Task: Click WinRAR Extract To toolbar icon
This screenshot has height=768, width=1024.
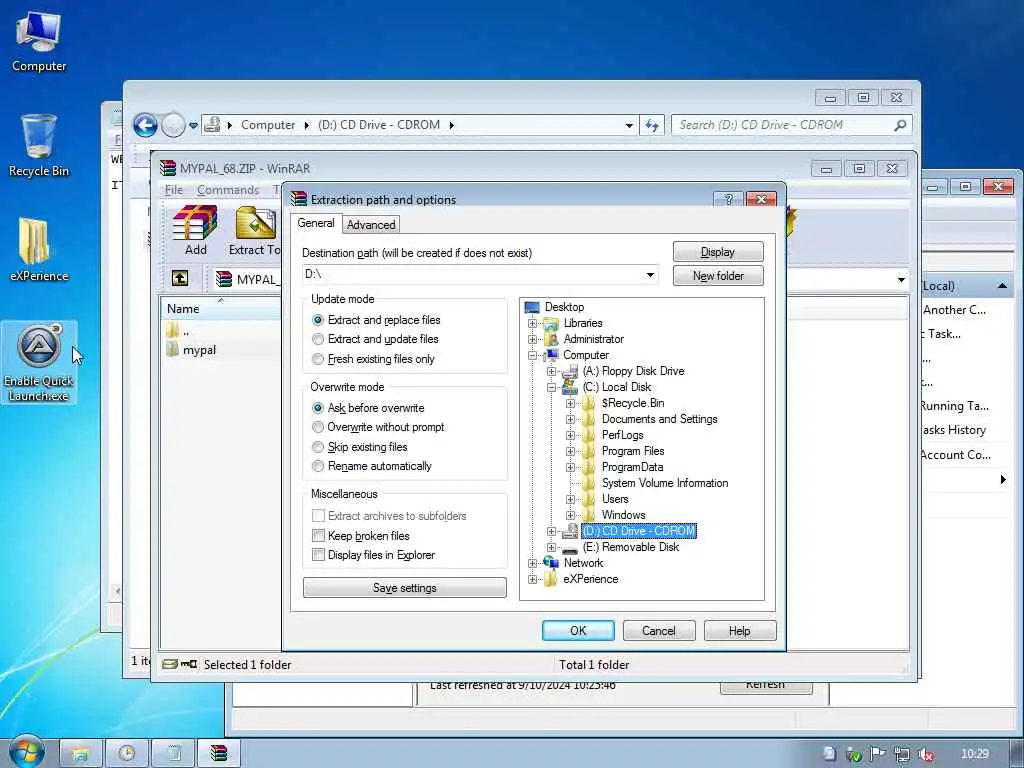Action: tap(255, 230)
